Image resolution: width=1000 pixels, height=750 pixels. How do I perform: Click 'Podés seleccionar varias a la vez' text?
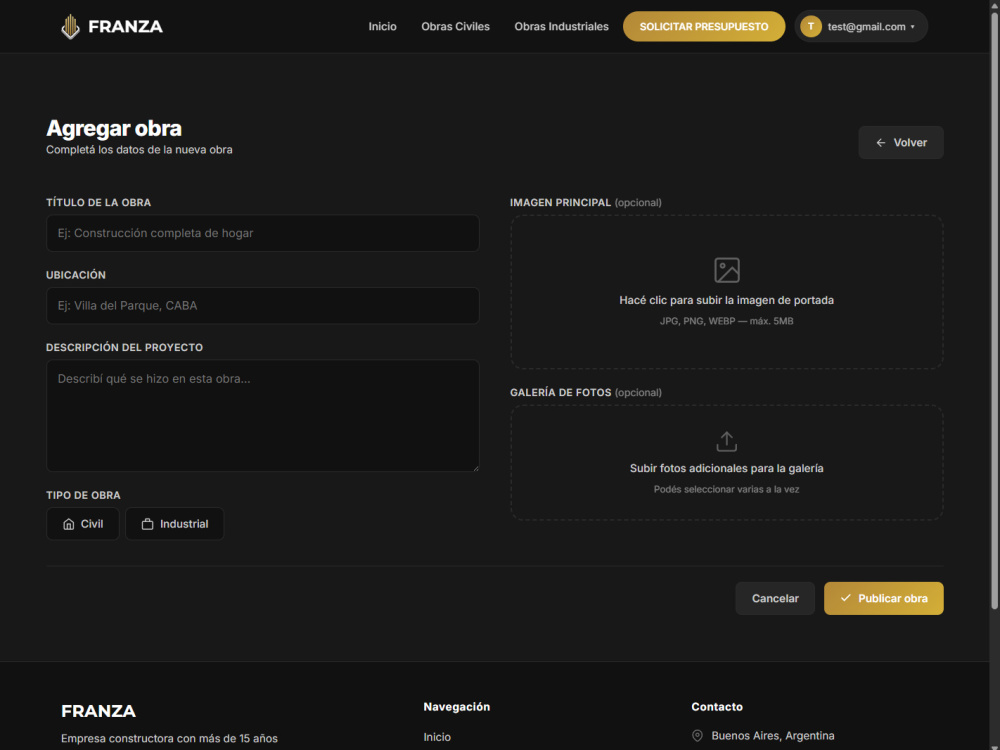coord(726,490)
